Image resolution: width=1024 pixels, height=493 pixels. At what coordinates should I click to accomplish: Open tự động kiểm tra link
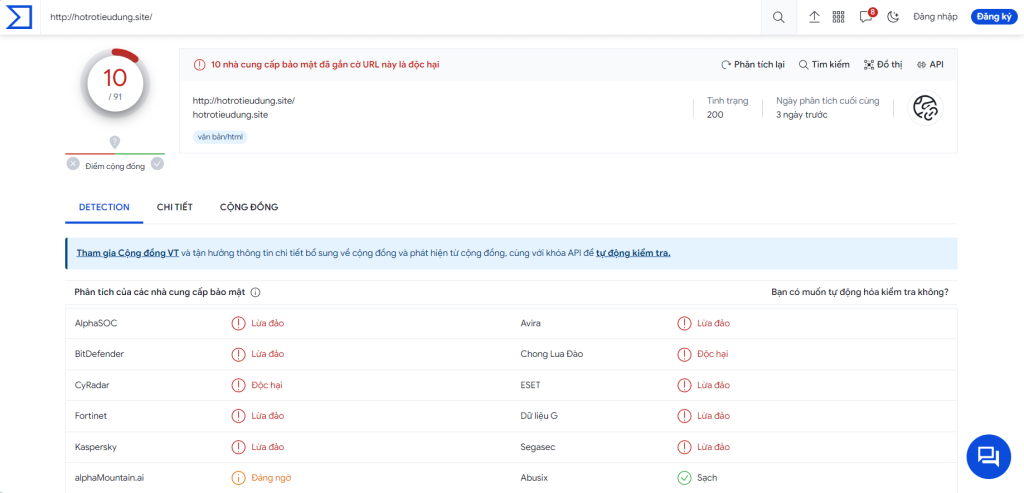click(633, 253)
